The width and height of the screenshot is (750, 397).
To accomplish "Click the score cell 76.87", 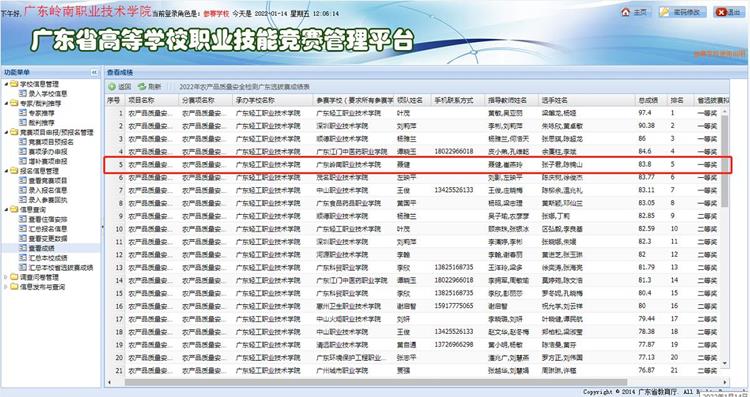I will 647,370.
